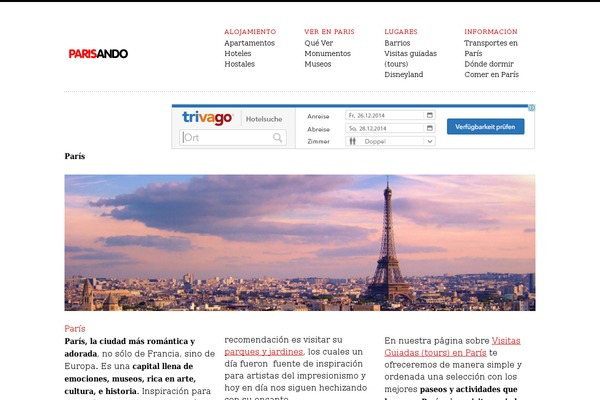Follow Visitas Guiadas (tours) en París article link

[452, 346]
